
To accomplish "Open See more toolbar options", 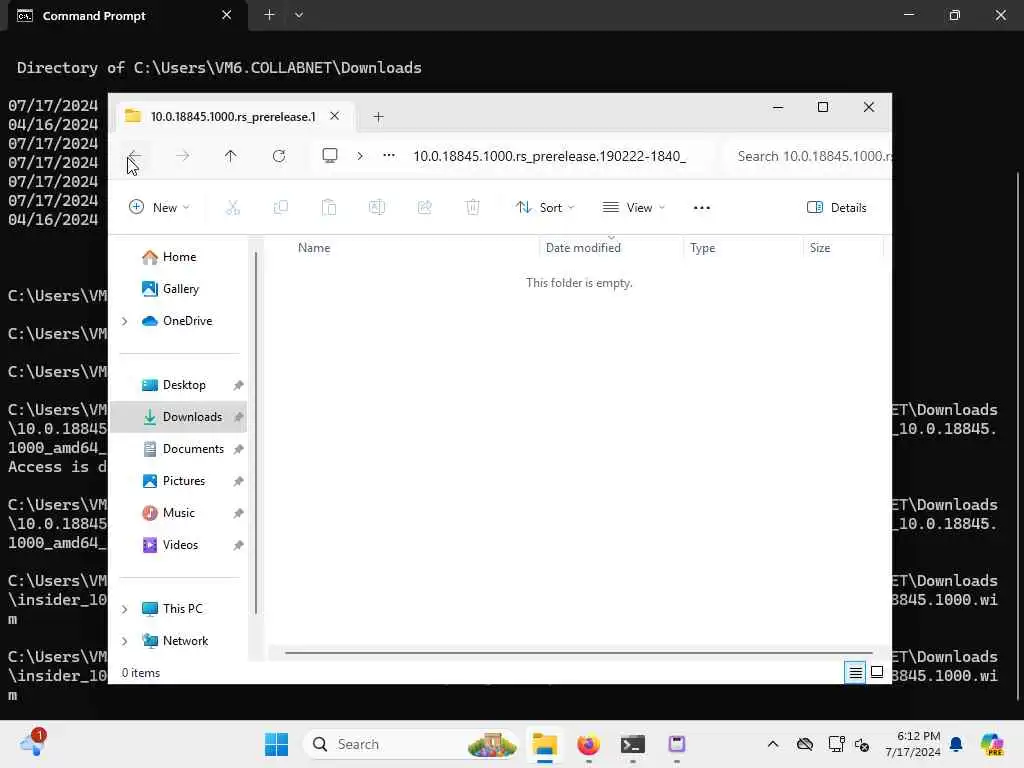I will (x=702, y=208).
